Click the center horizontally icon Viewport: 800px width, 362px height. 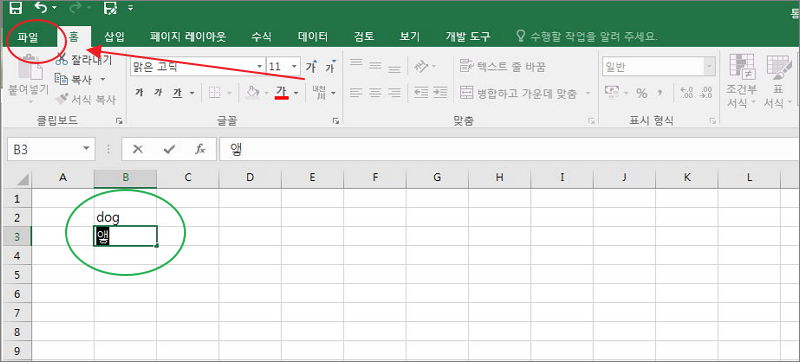click(x=376, y=93)
